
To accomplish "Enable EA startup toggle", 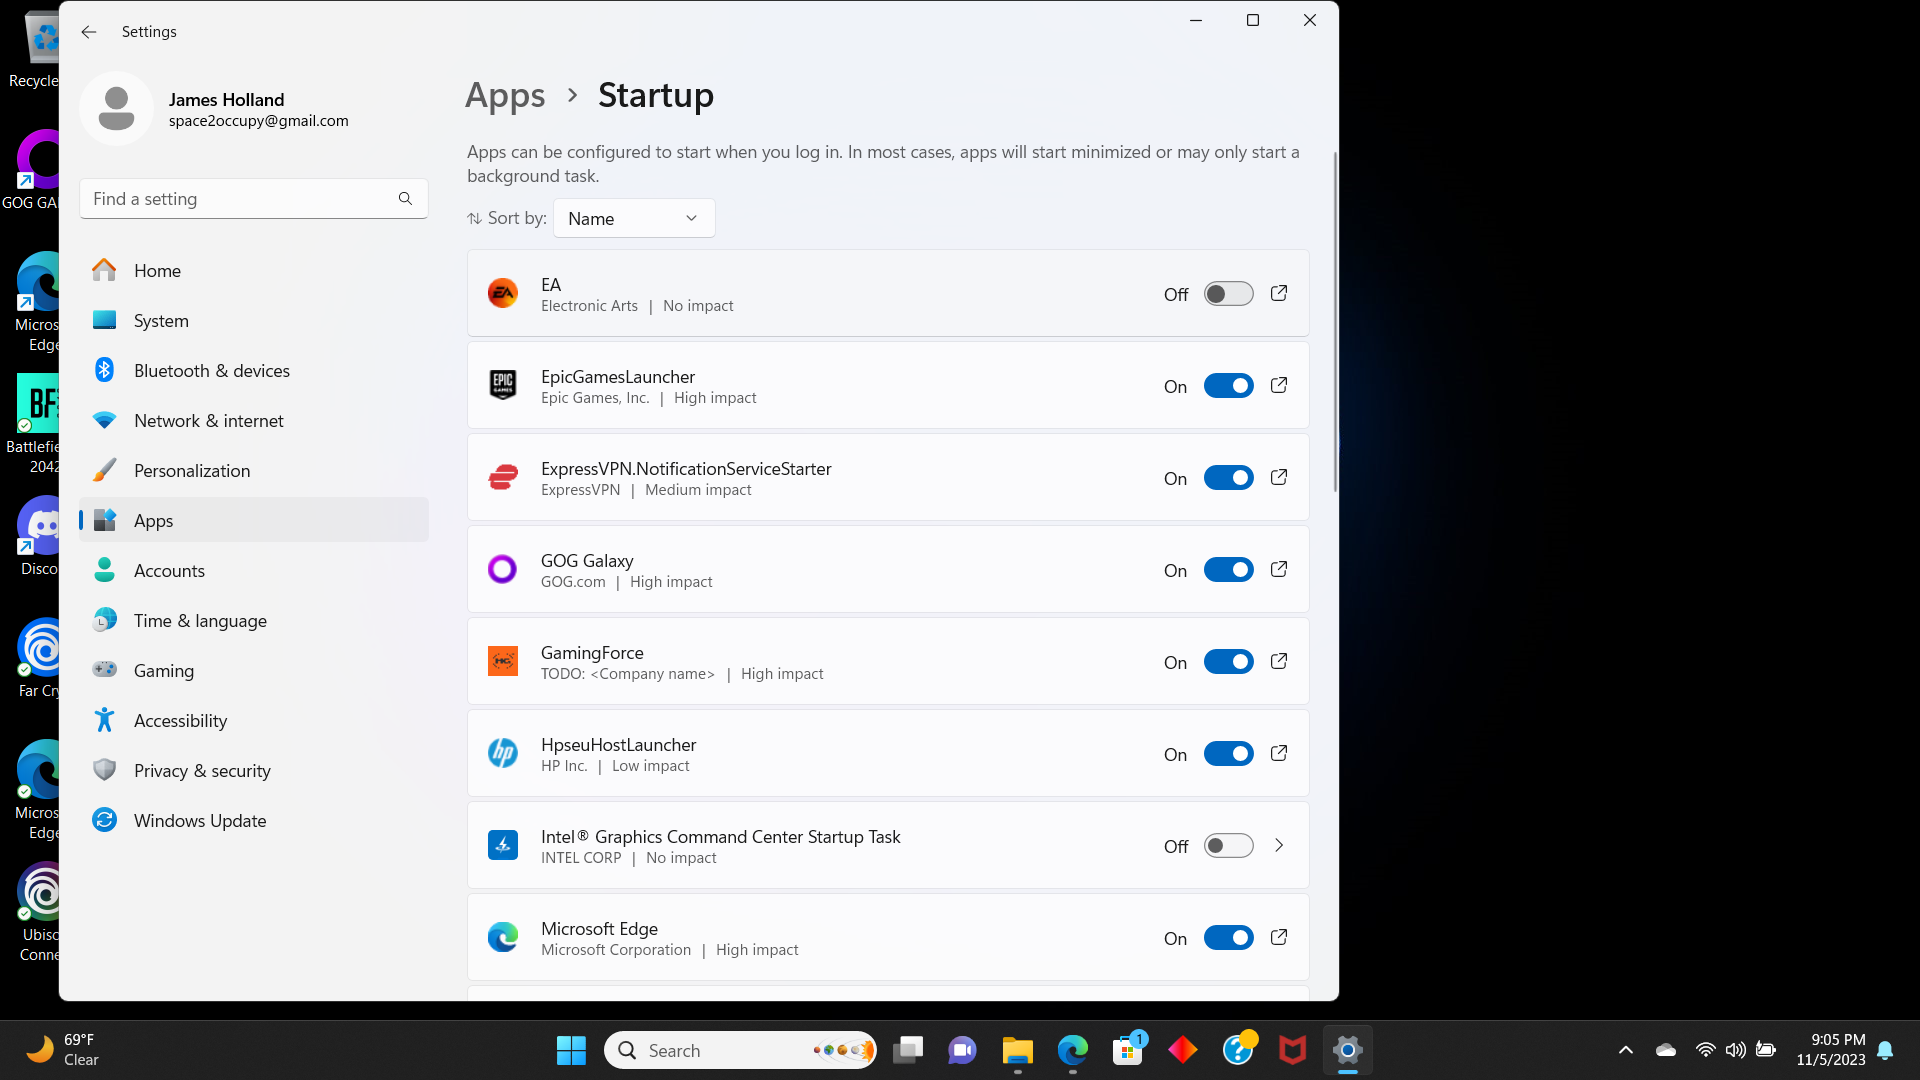I will pos(1228,294).
